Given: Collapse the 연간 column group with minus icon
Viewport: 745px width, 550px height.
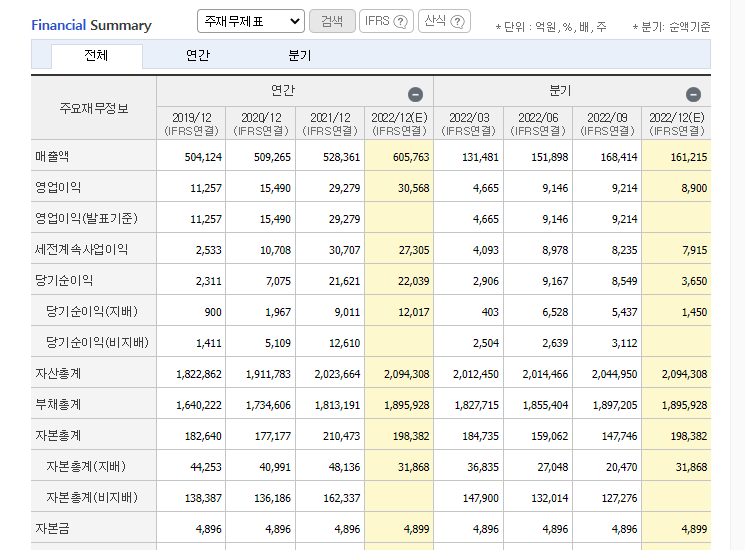Looking at the screenshot, I should click(415, 95).
